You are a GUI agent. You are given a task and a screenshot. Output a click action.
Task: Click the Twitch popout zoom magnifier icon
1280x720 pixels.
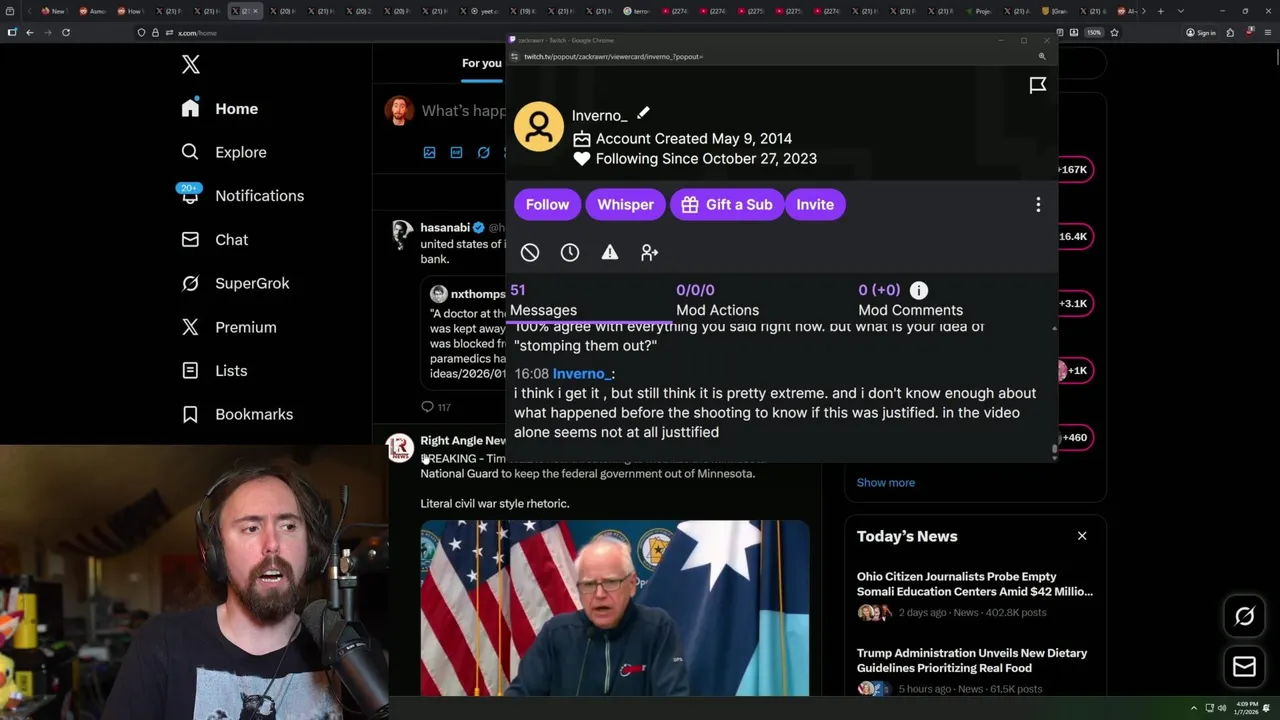[1042, 56]
